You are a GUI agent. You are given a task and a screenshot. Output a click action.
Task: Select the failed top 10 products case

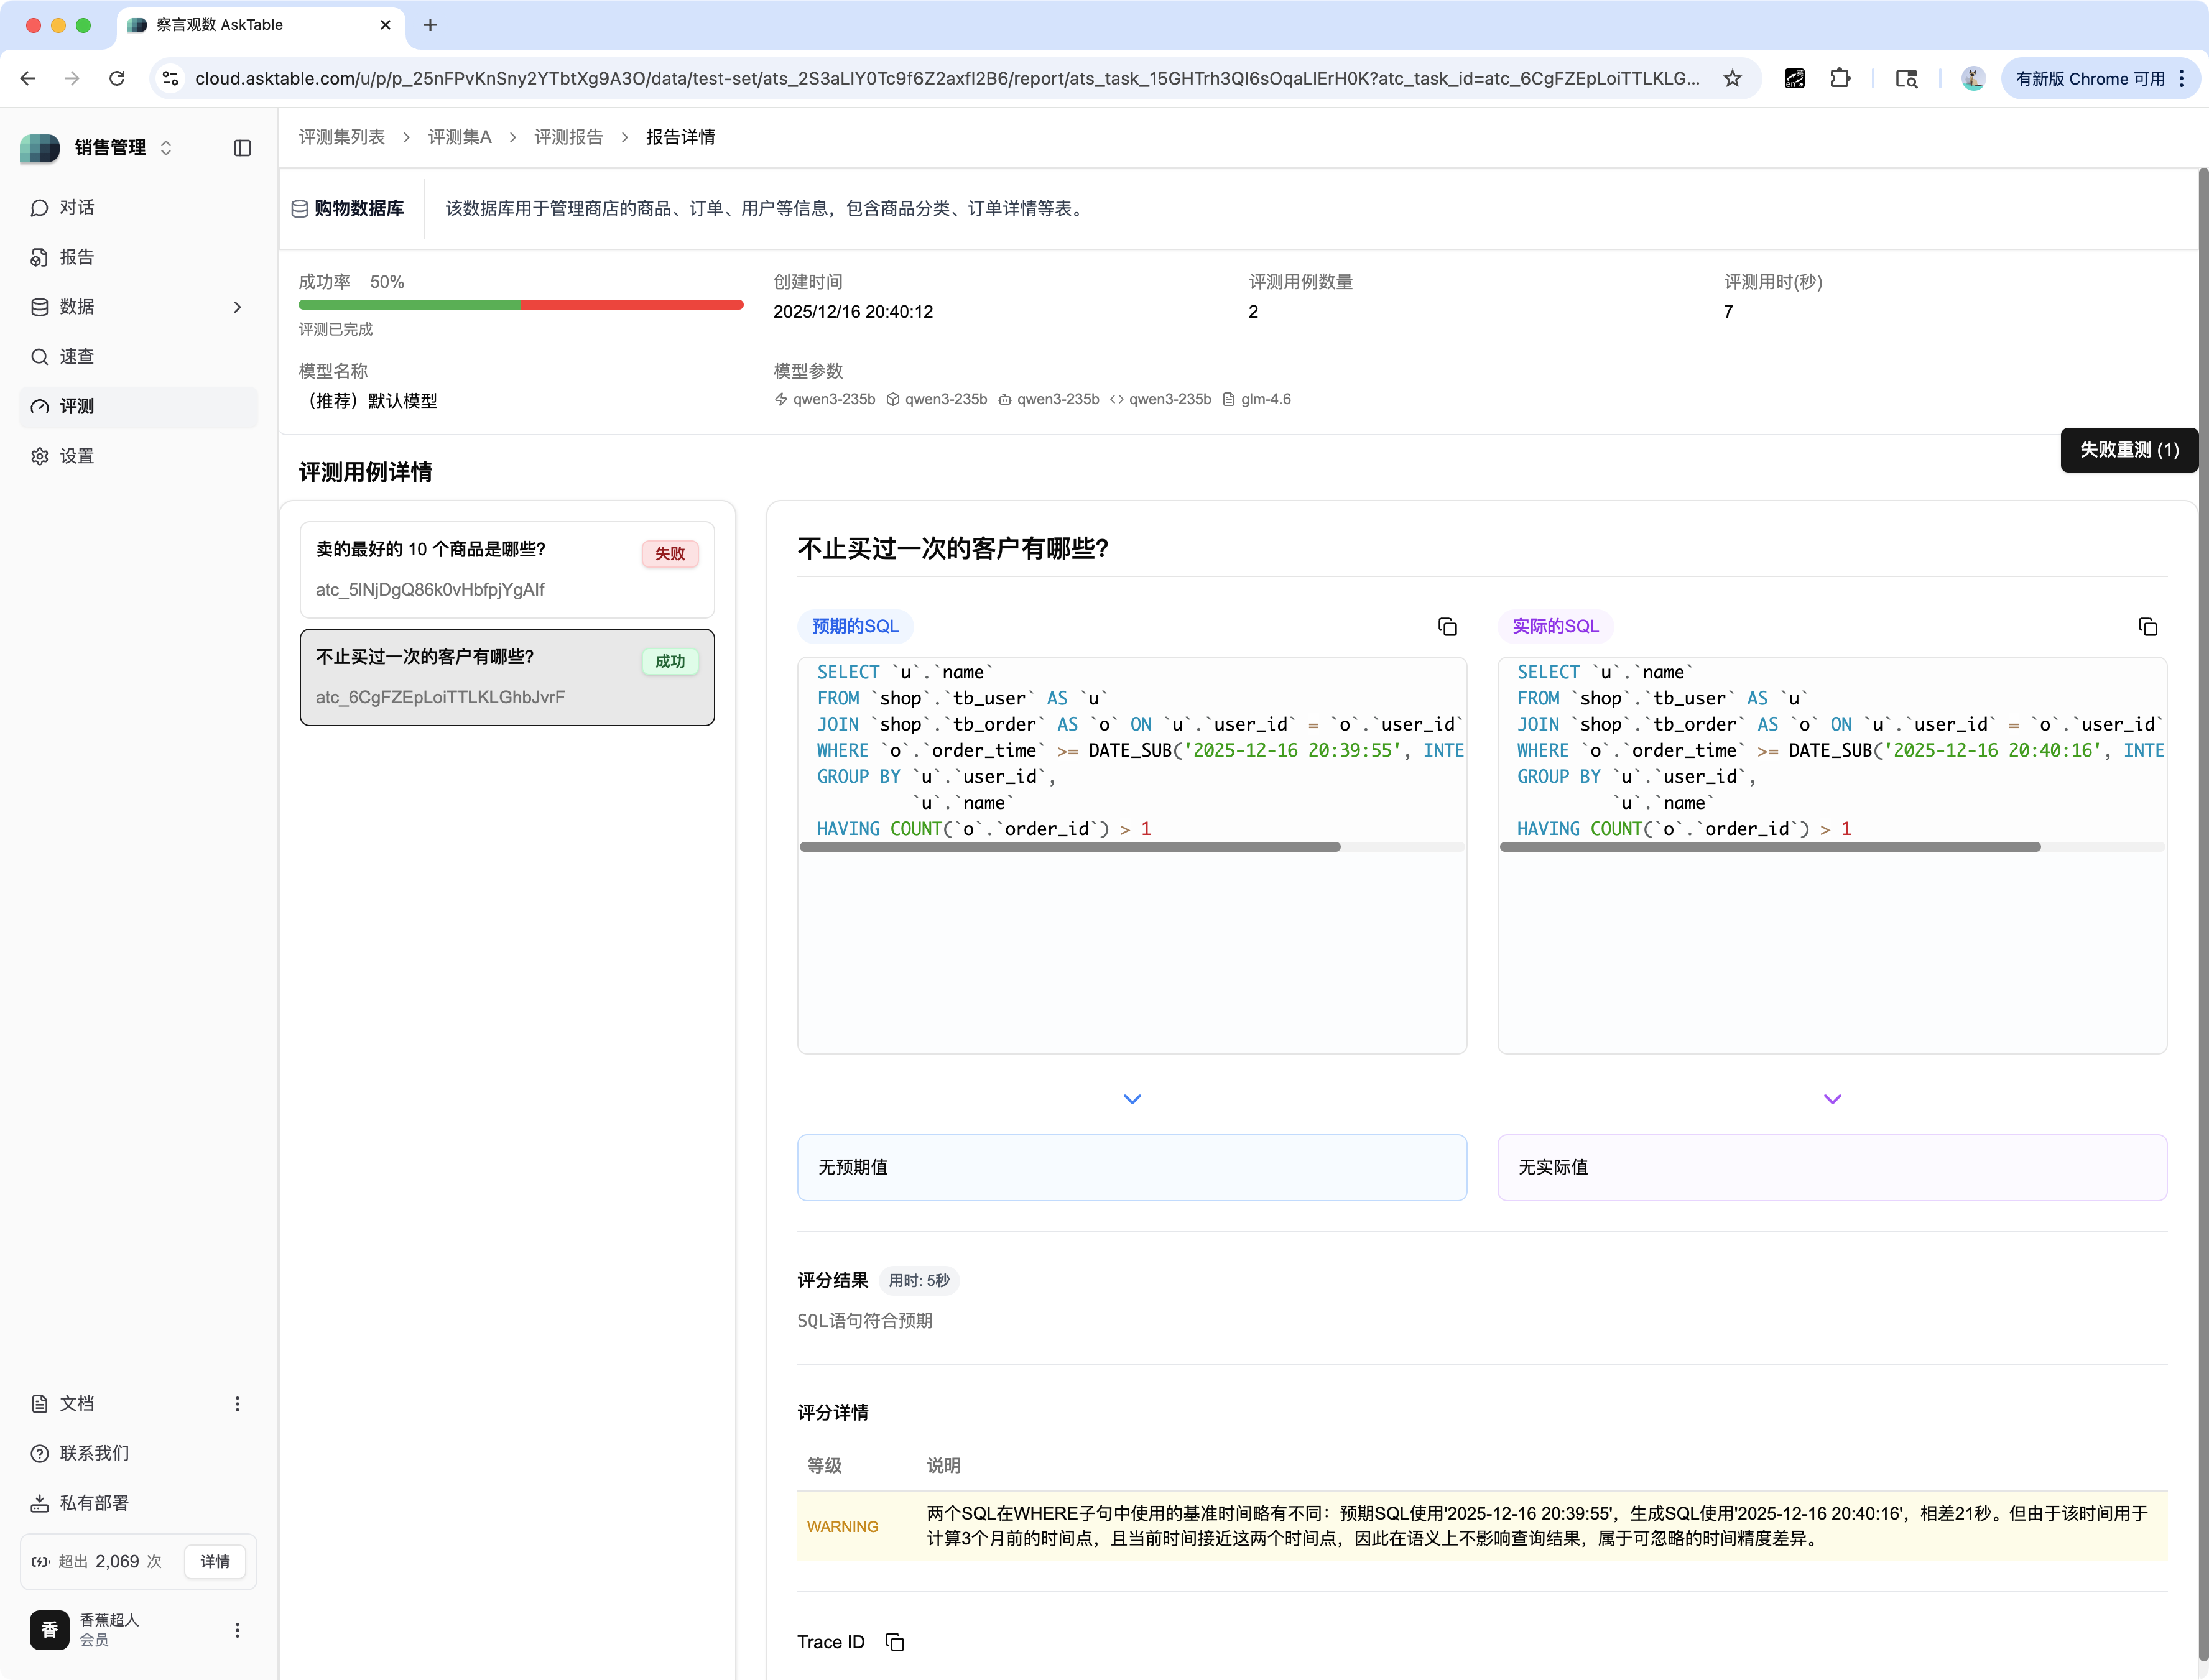click(506, 569)
